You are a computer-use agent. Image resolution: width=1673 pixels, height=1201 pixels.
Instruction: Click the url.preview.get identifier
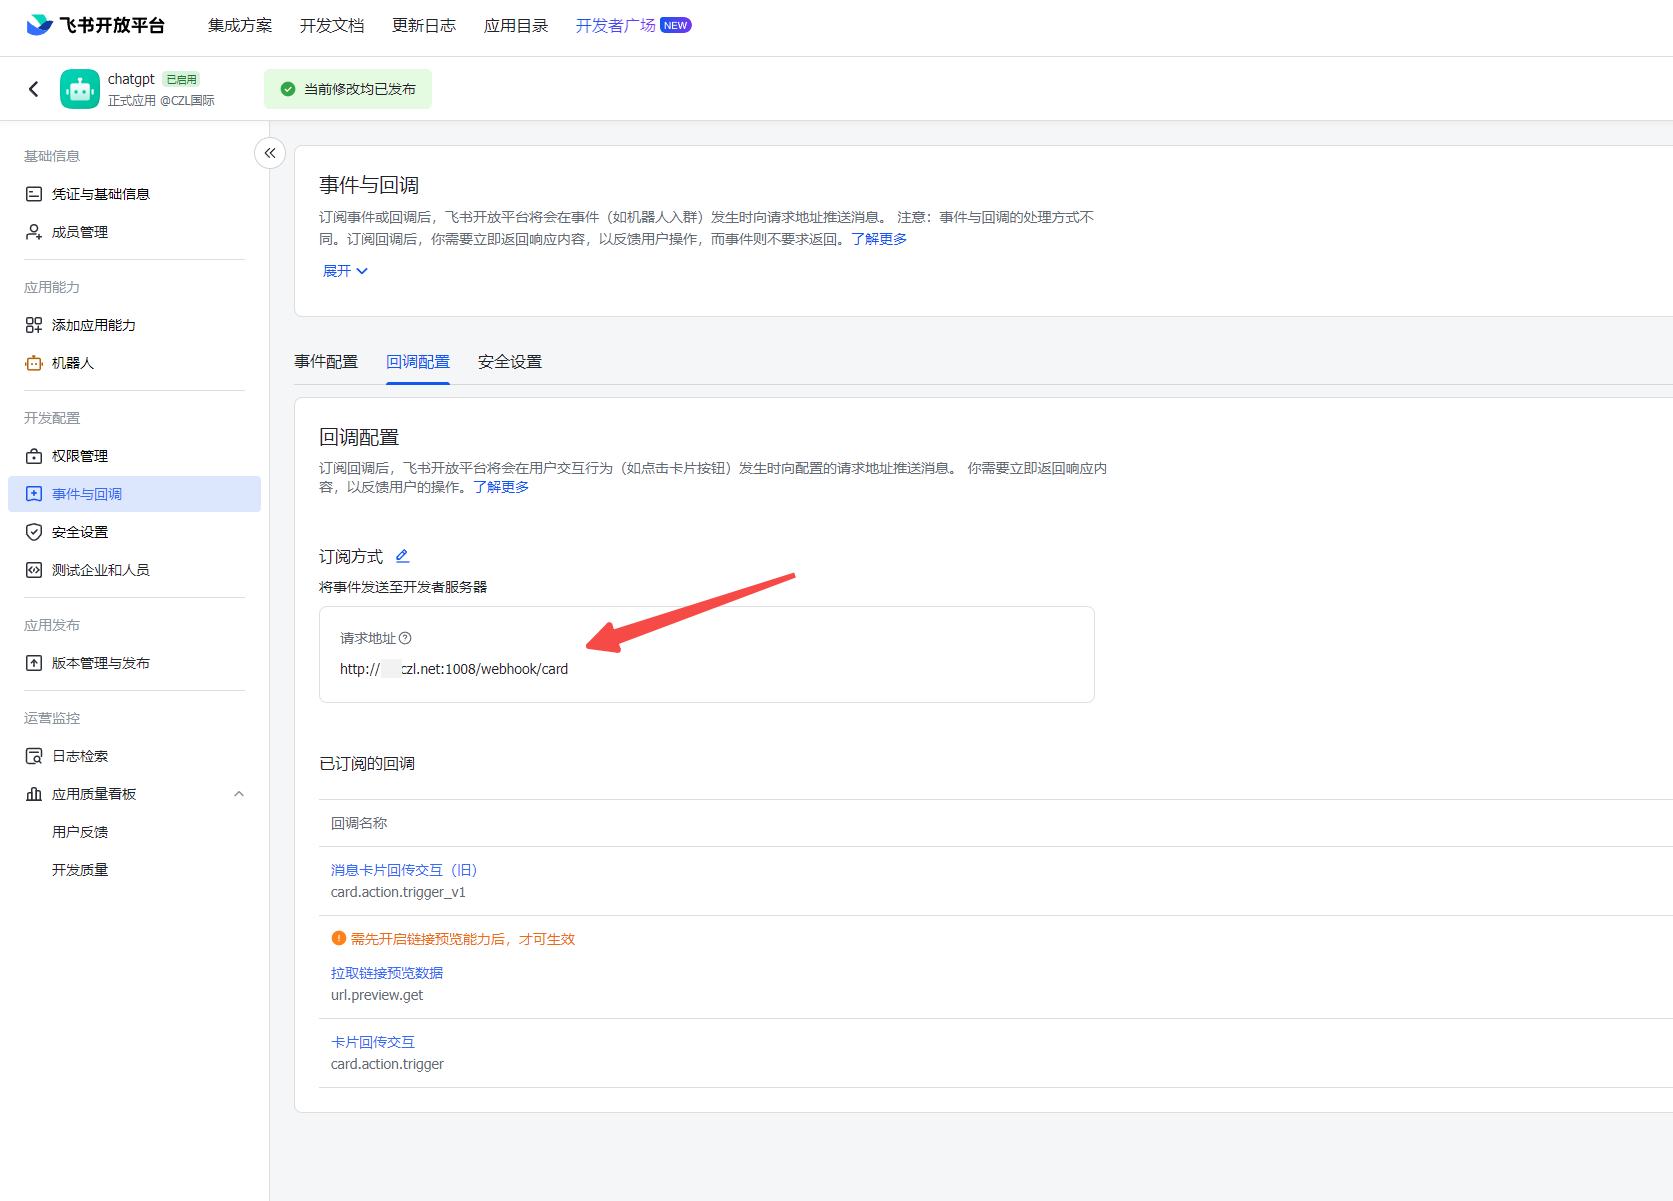coord(377,995)
